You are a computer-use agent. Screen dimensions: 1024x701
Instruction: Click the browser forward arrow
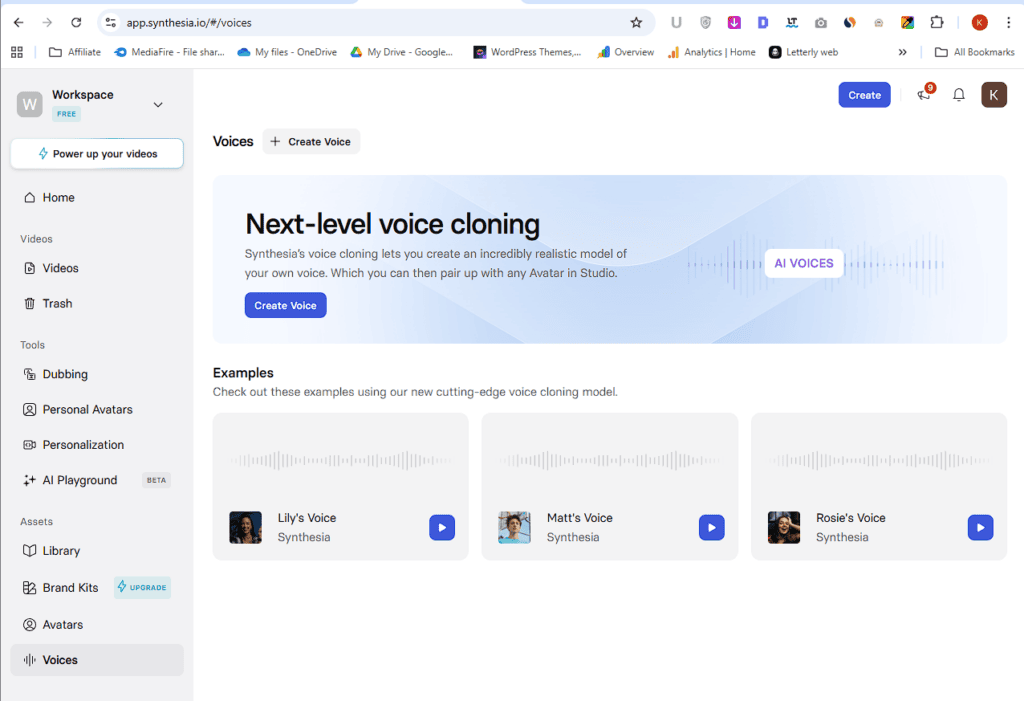tap(47, 22)
